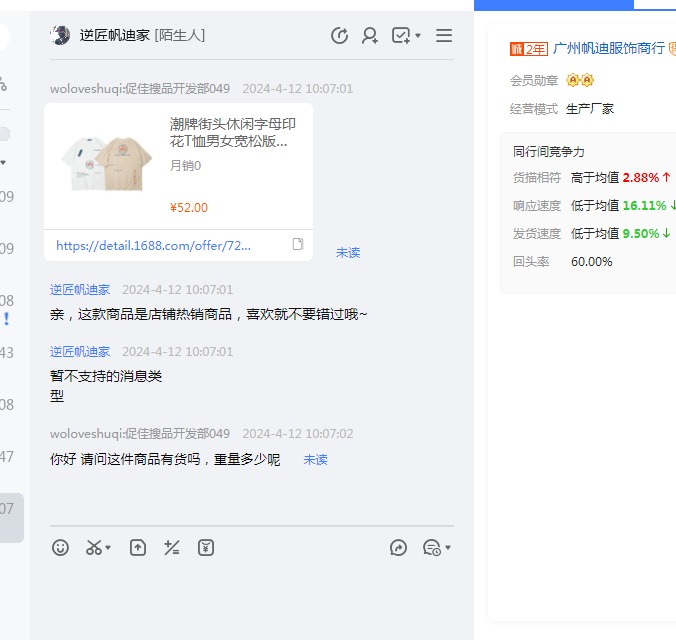
Task: Click the 逆匠帆迪家 contact avatar
Action: click(x=60, y=36)
